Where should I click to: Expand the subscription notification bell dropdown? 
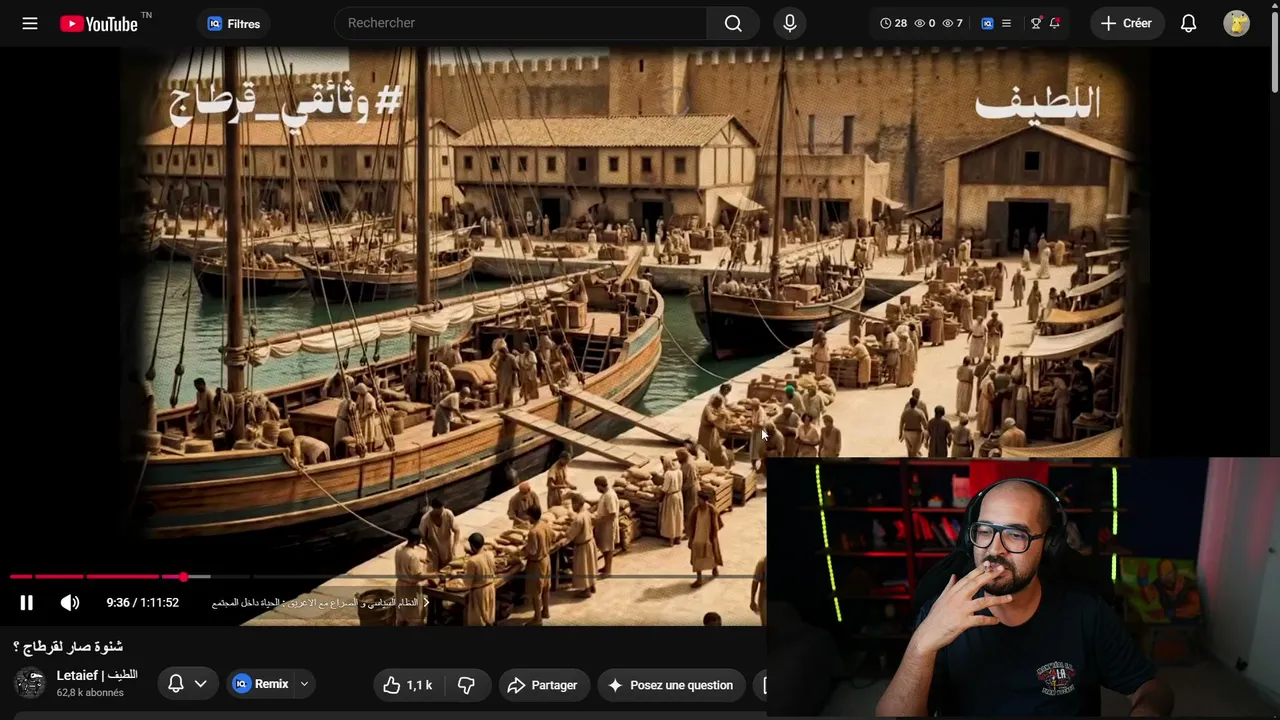pos(187,684)
